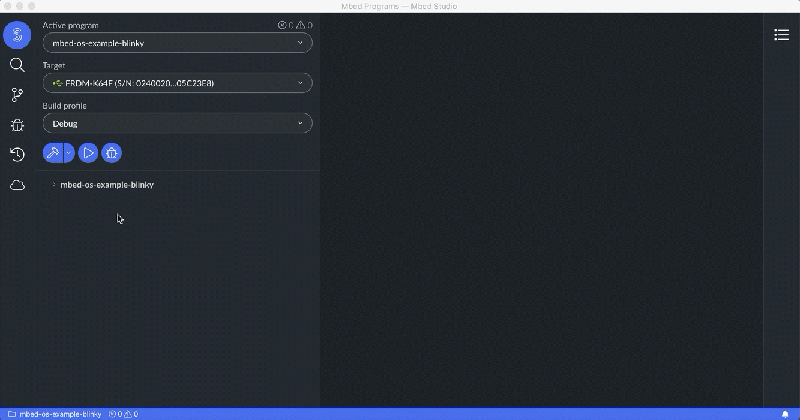Open the Target FRDM-K64F dropdown
This screenshot has width=800, height=420.
click(178, 83)
